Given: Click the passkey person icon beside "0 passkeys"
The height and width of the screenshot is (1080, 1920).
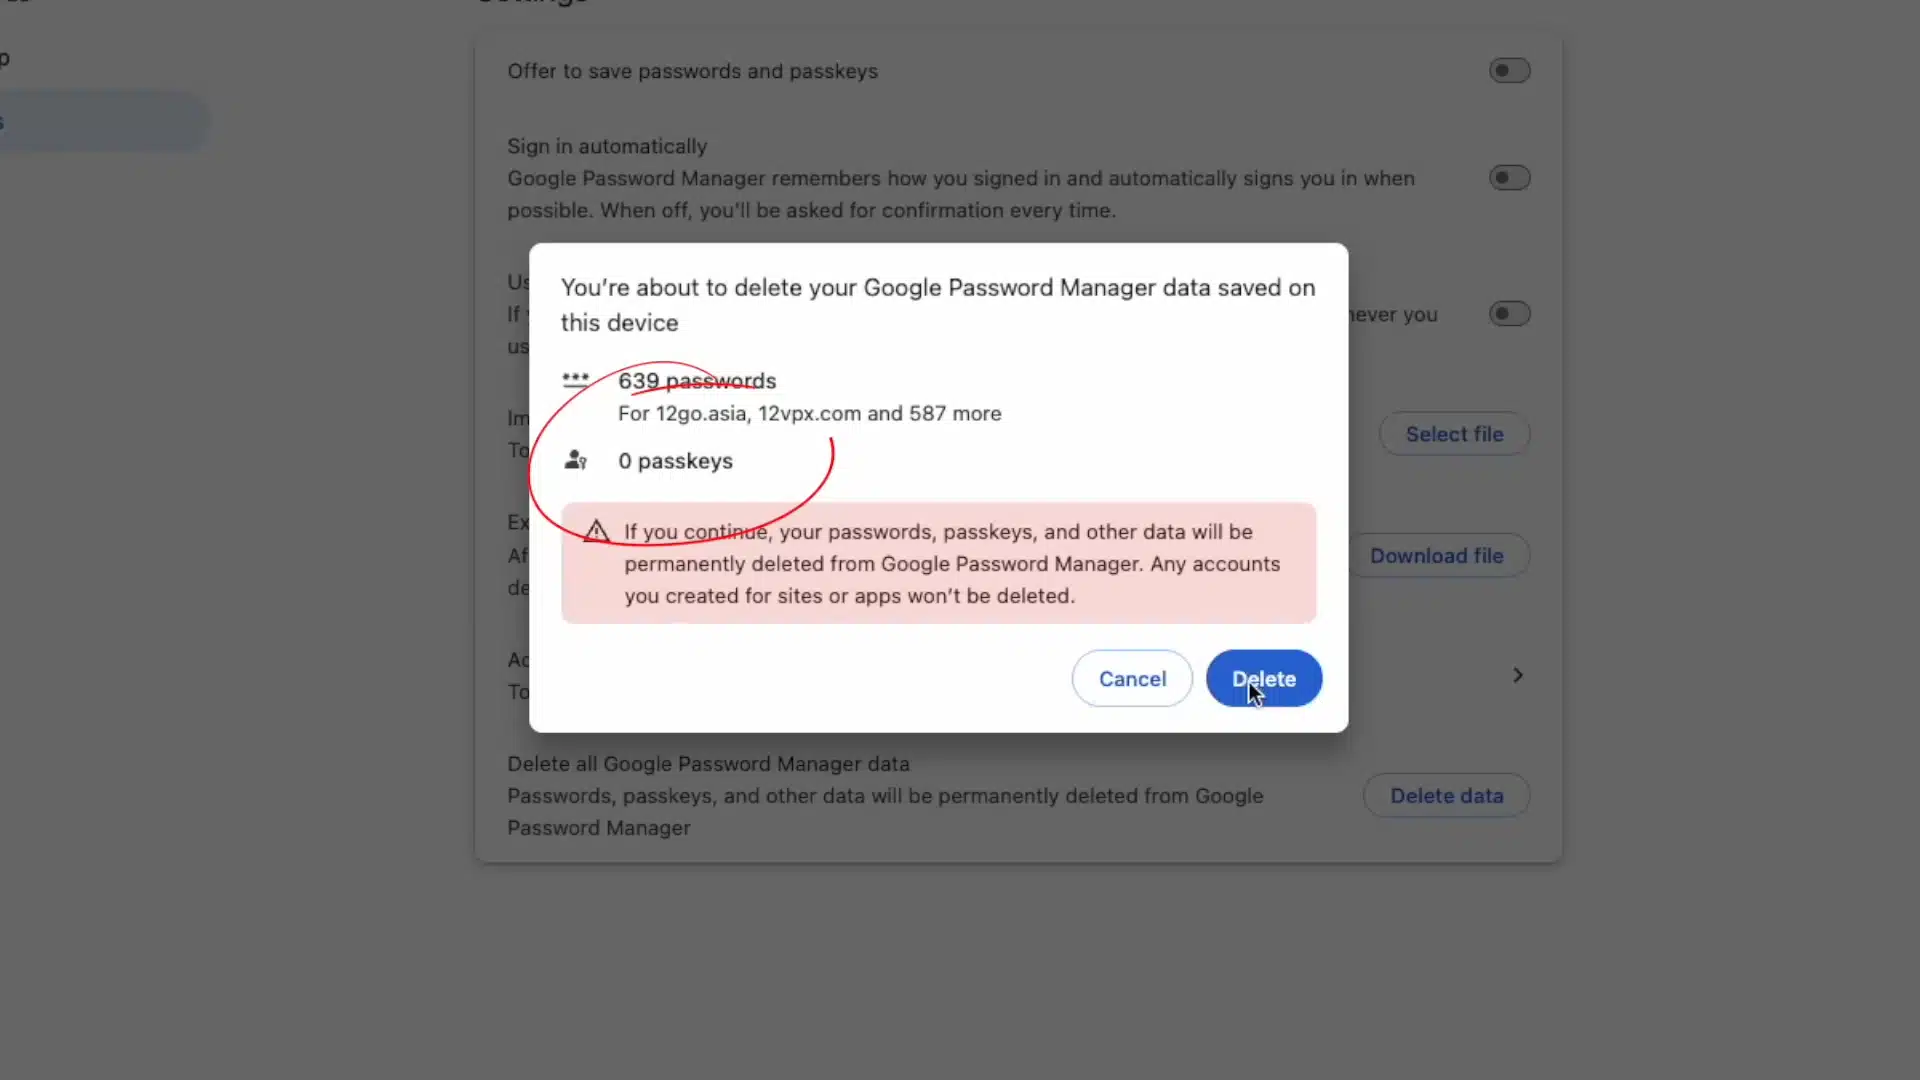Looking at the screenshot, I should 576,460.
